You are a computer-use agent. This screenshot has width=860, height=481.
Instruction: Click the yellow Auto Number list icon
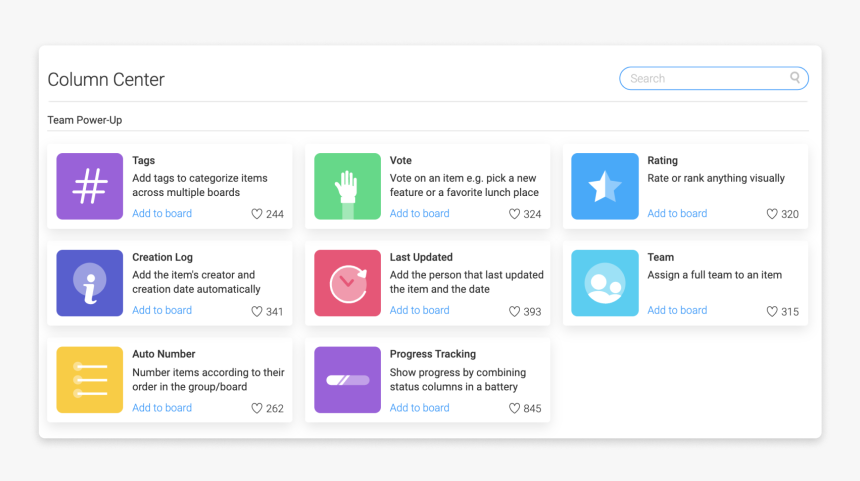[x=89, y=380]
